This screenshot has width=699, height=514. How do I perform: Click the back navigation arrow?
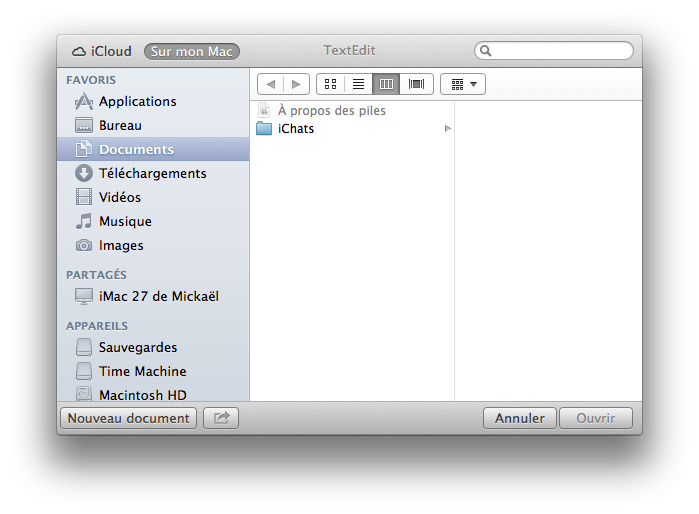[x=271, y=84]
